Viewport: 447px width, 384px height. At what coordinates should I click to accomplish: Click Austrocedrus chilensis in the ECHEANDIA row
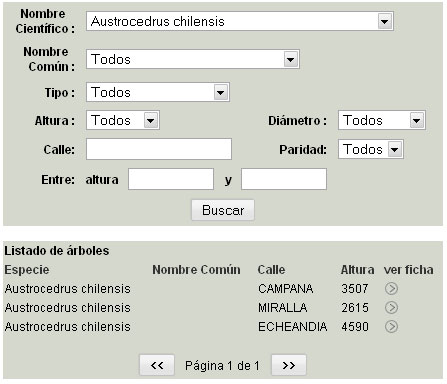(x=67, y=327)
